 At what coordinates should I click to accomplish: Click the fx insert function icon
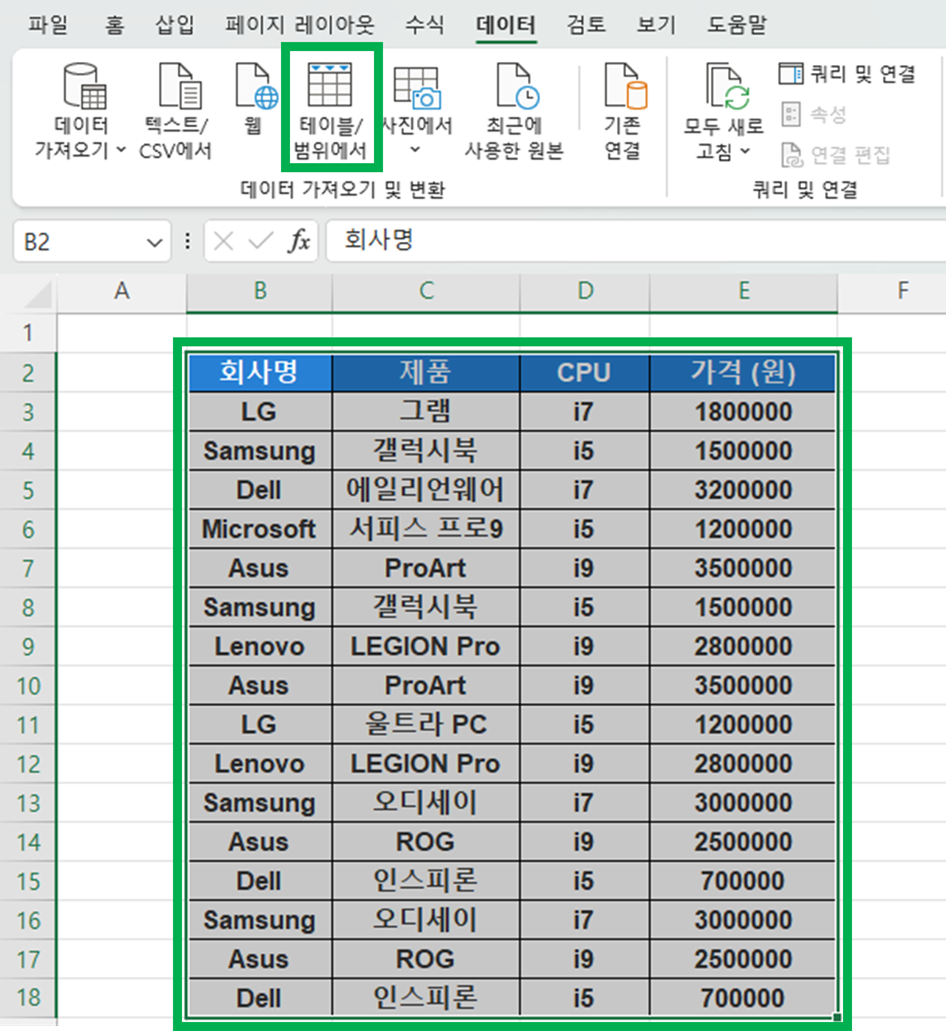(298, 241)
